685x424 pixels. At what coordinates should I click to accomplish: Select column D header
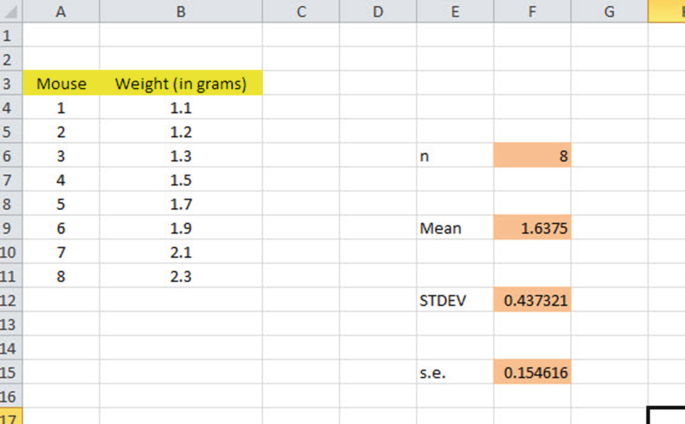point(377,11)
